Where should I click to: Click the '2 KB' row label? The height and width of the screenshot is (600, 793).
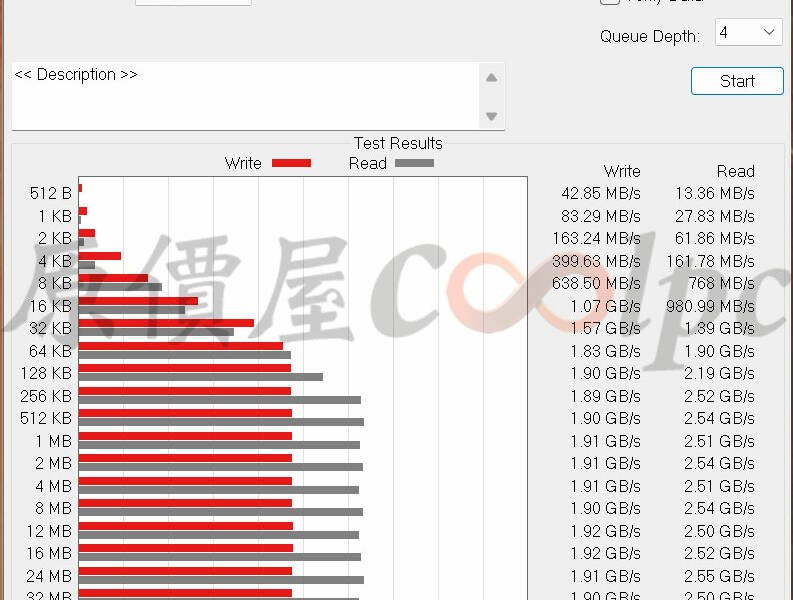[55, 238]
